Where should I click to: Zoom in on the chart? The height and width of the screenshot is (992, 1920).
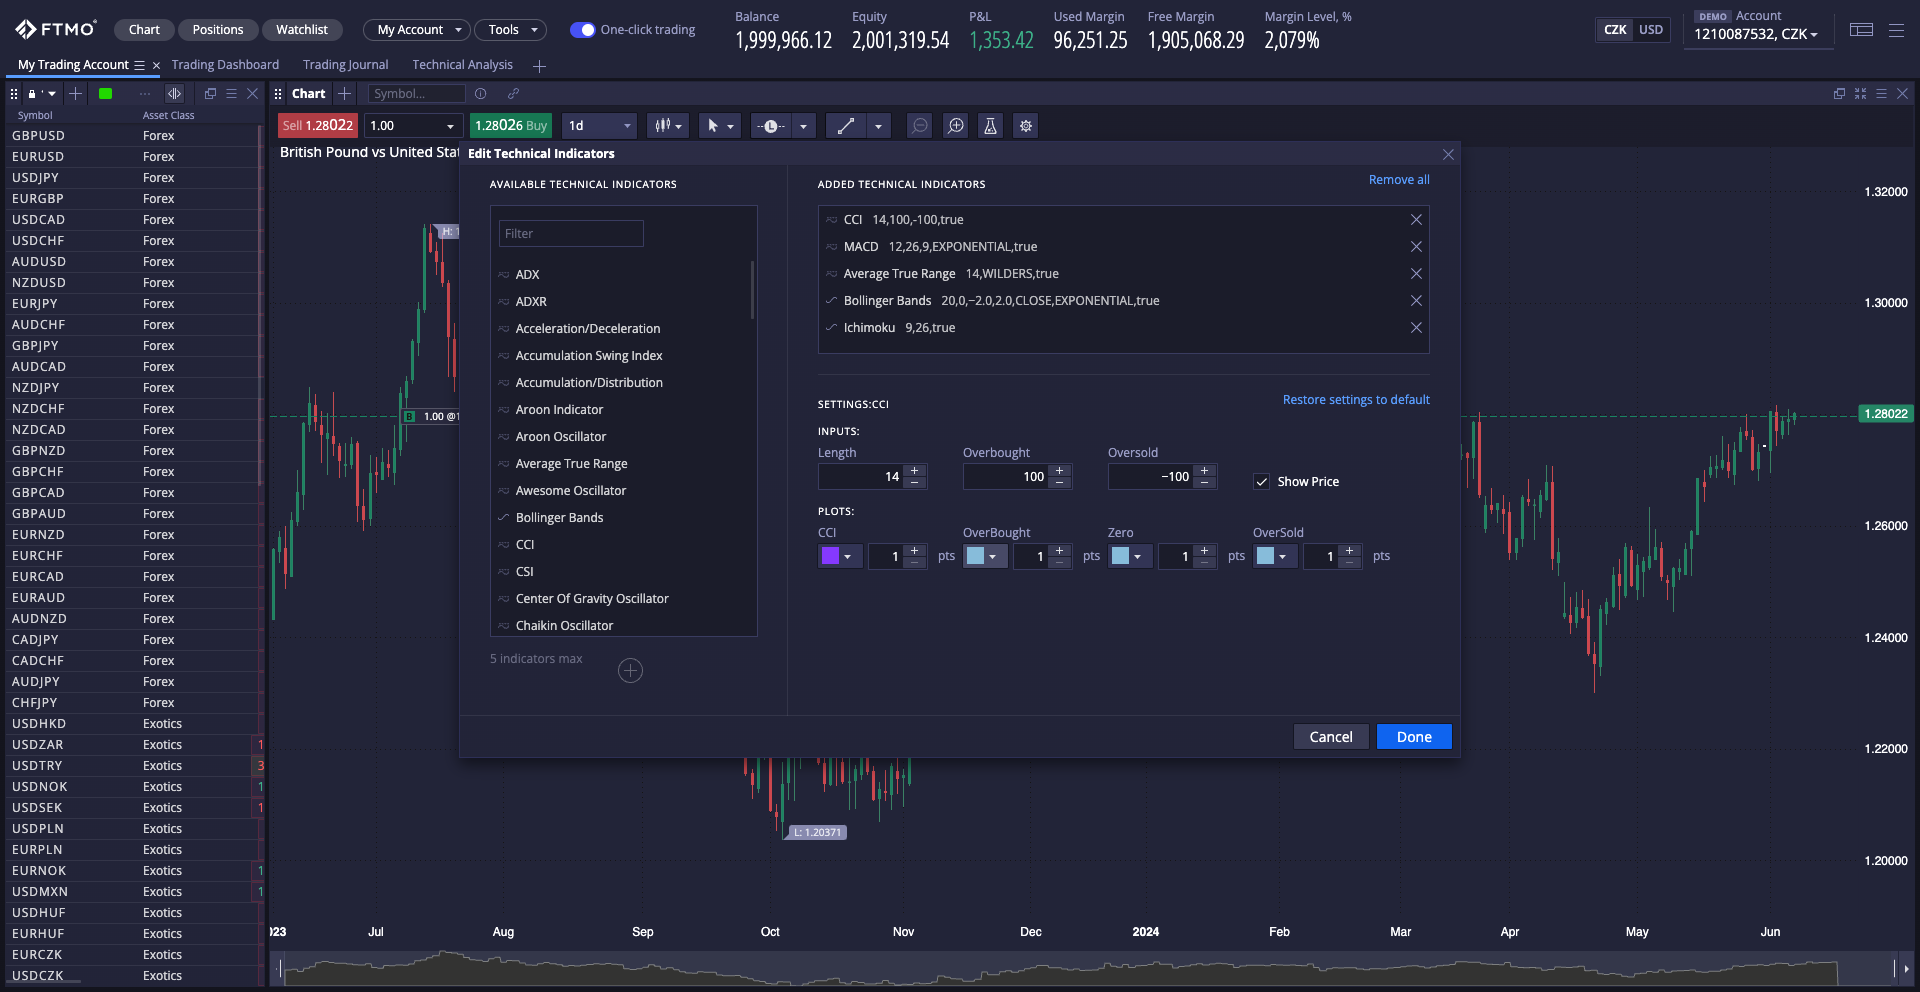coord(956,126)
